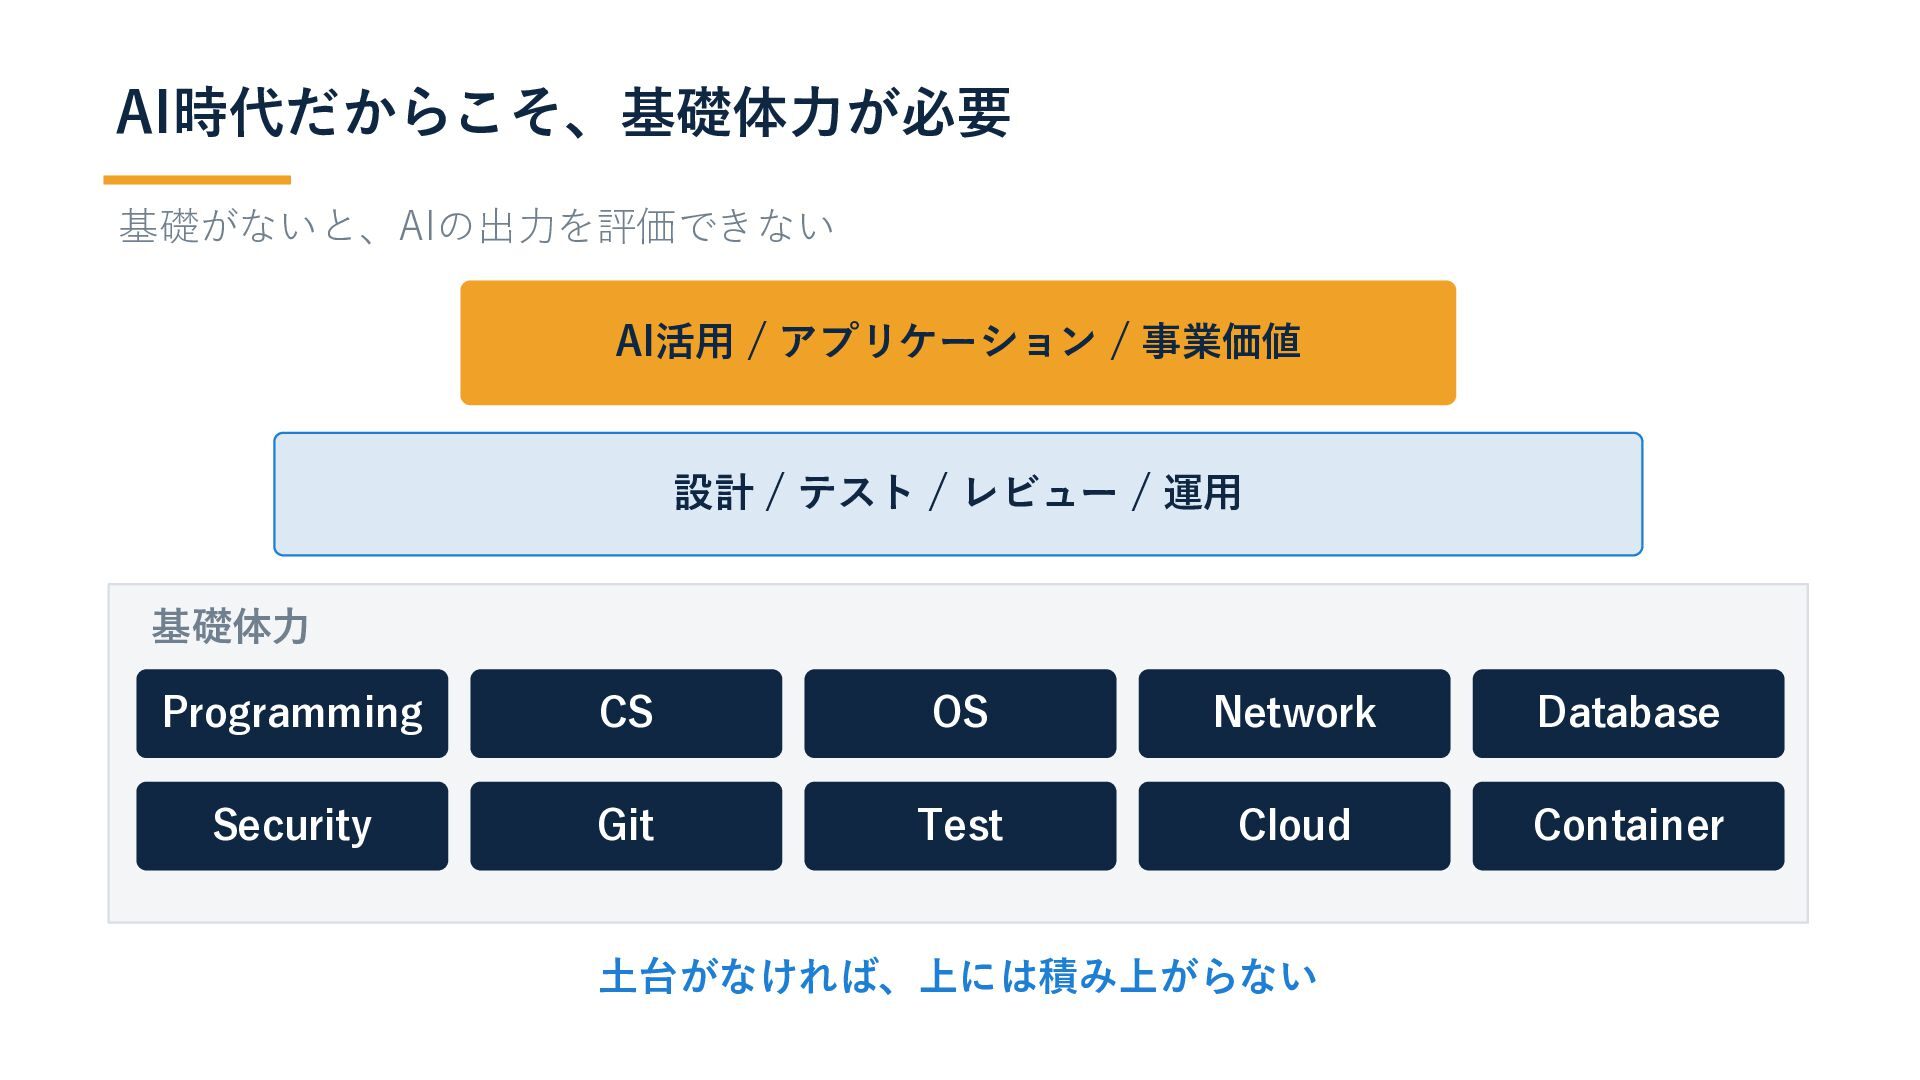Screen dimensions: 1920x1080
Task: Click the word 事業価値 in the orange banner
Action: coord(1221,341)
